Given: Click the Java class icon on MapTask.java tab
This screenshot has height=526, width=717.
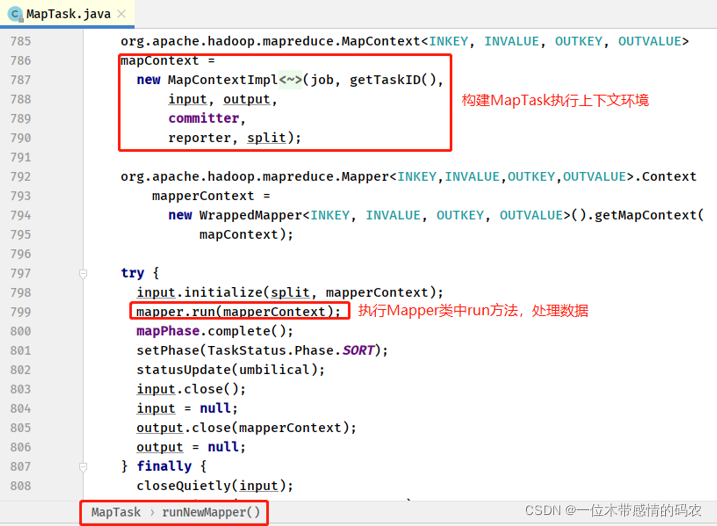Looking at the screenshot, I should click(x=15, y=13).
